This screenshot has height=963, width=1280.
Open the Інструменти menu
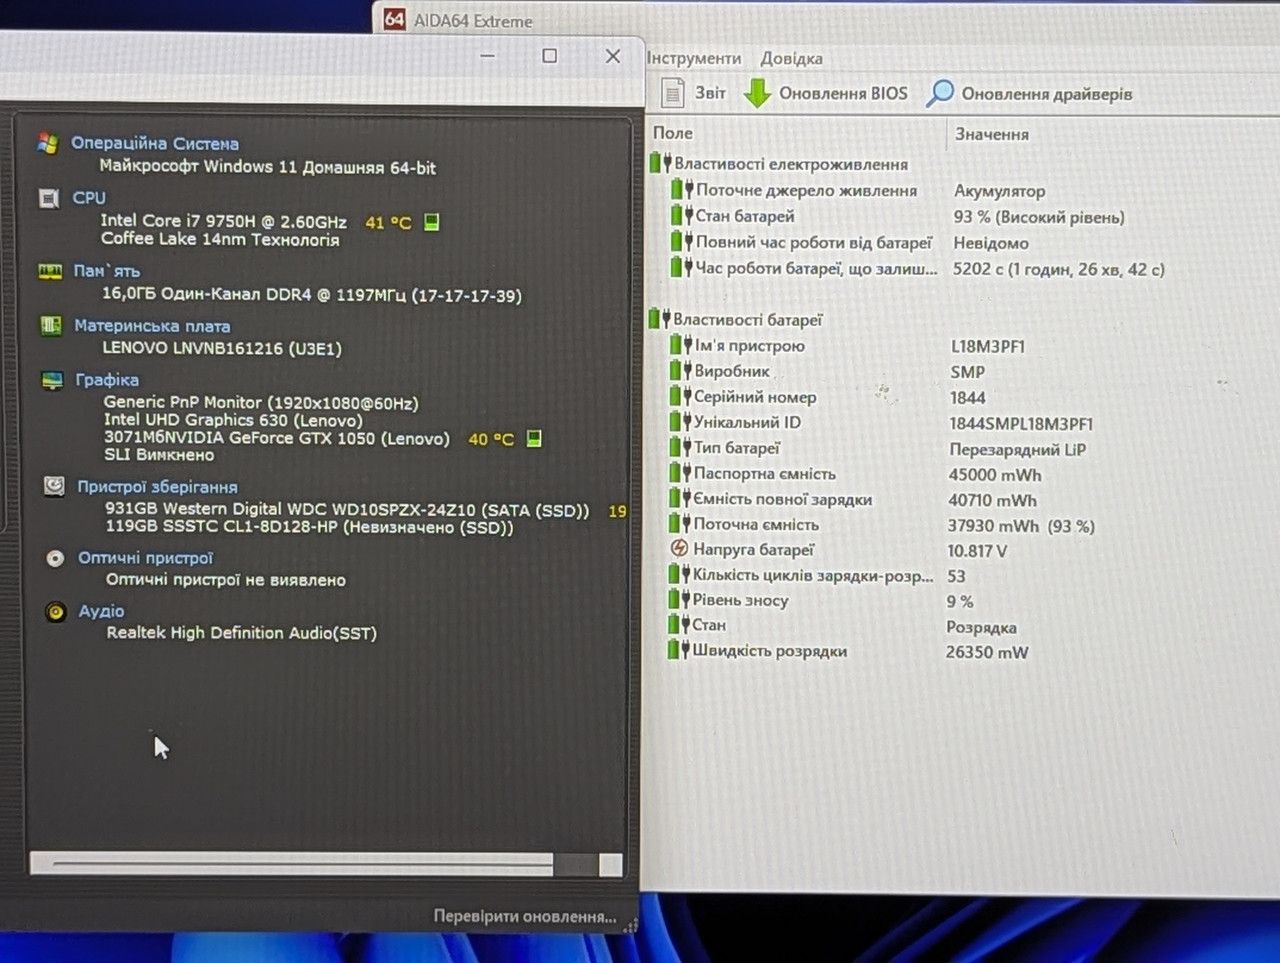[x=694, y=58]
